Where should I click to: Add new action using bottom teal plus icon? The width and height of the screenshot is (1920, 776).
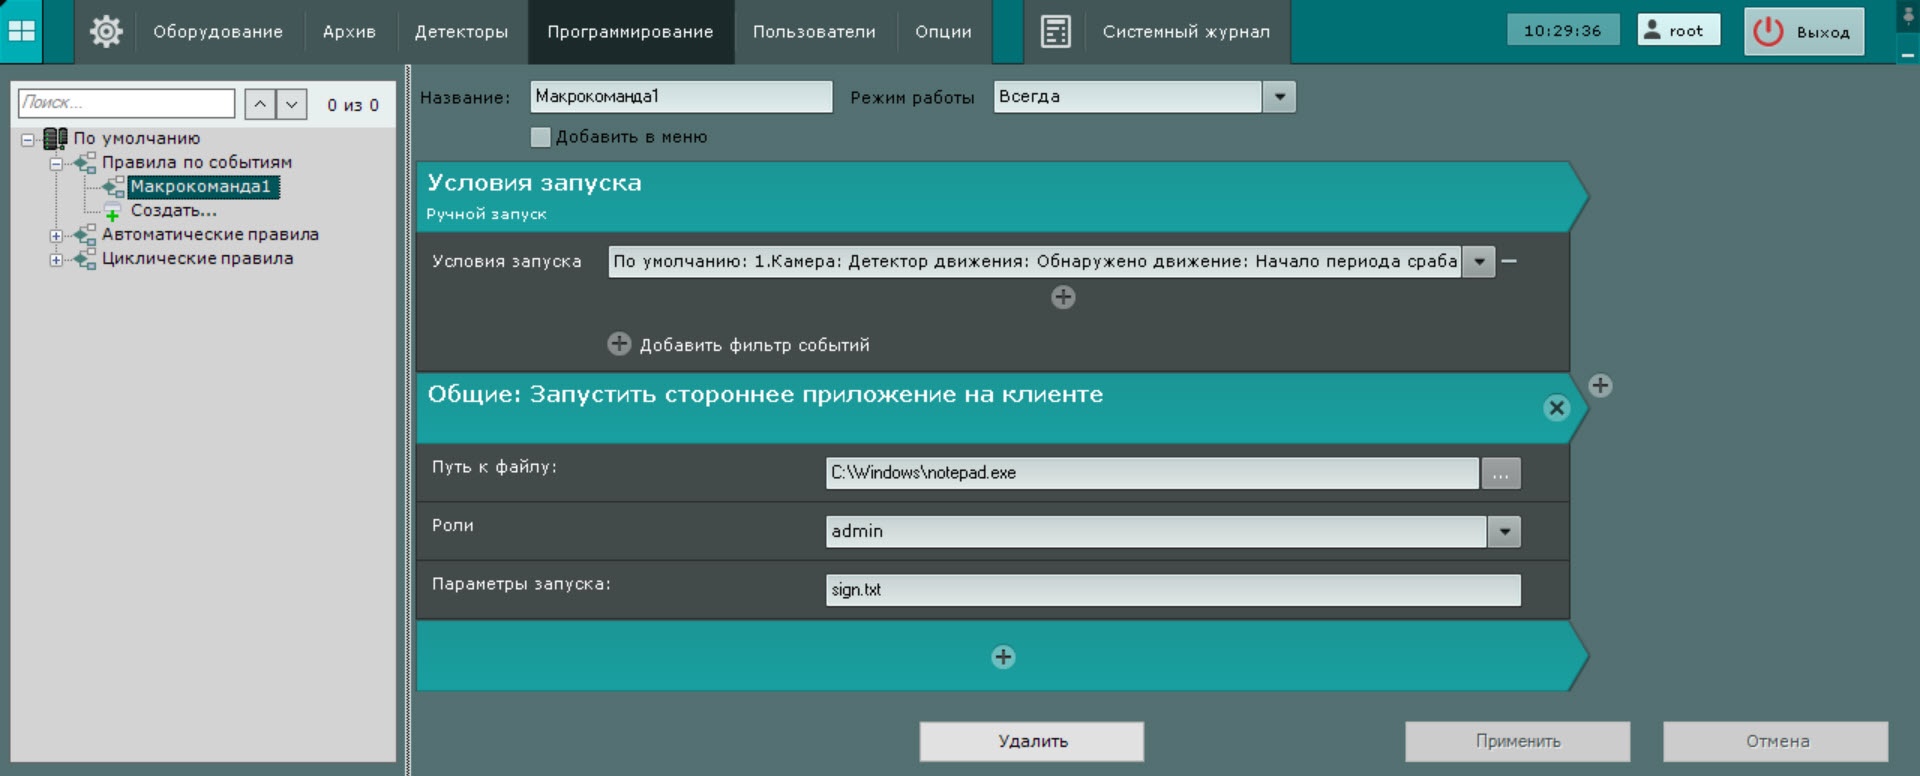[x=1003, y=657]
